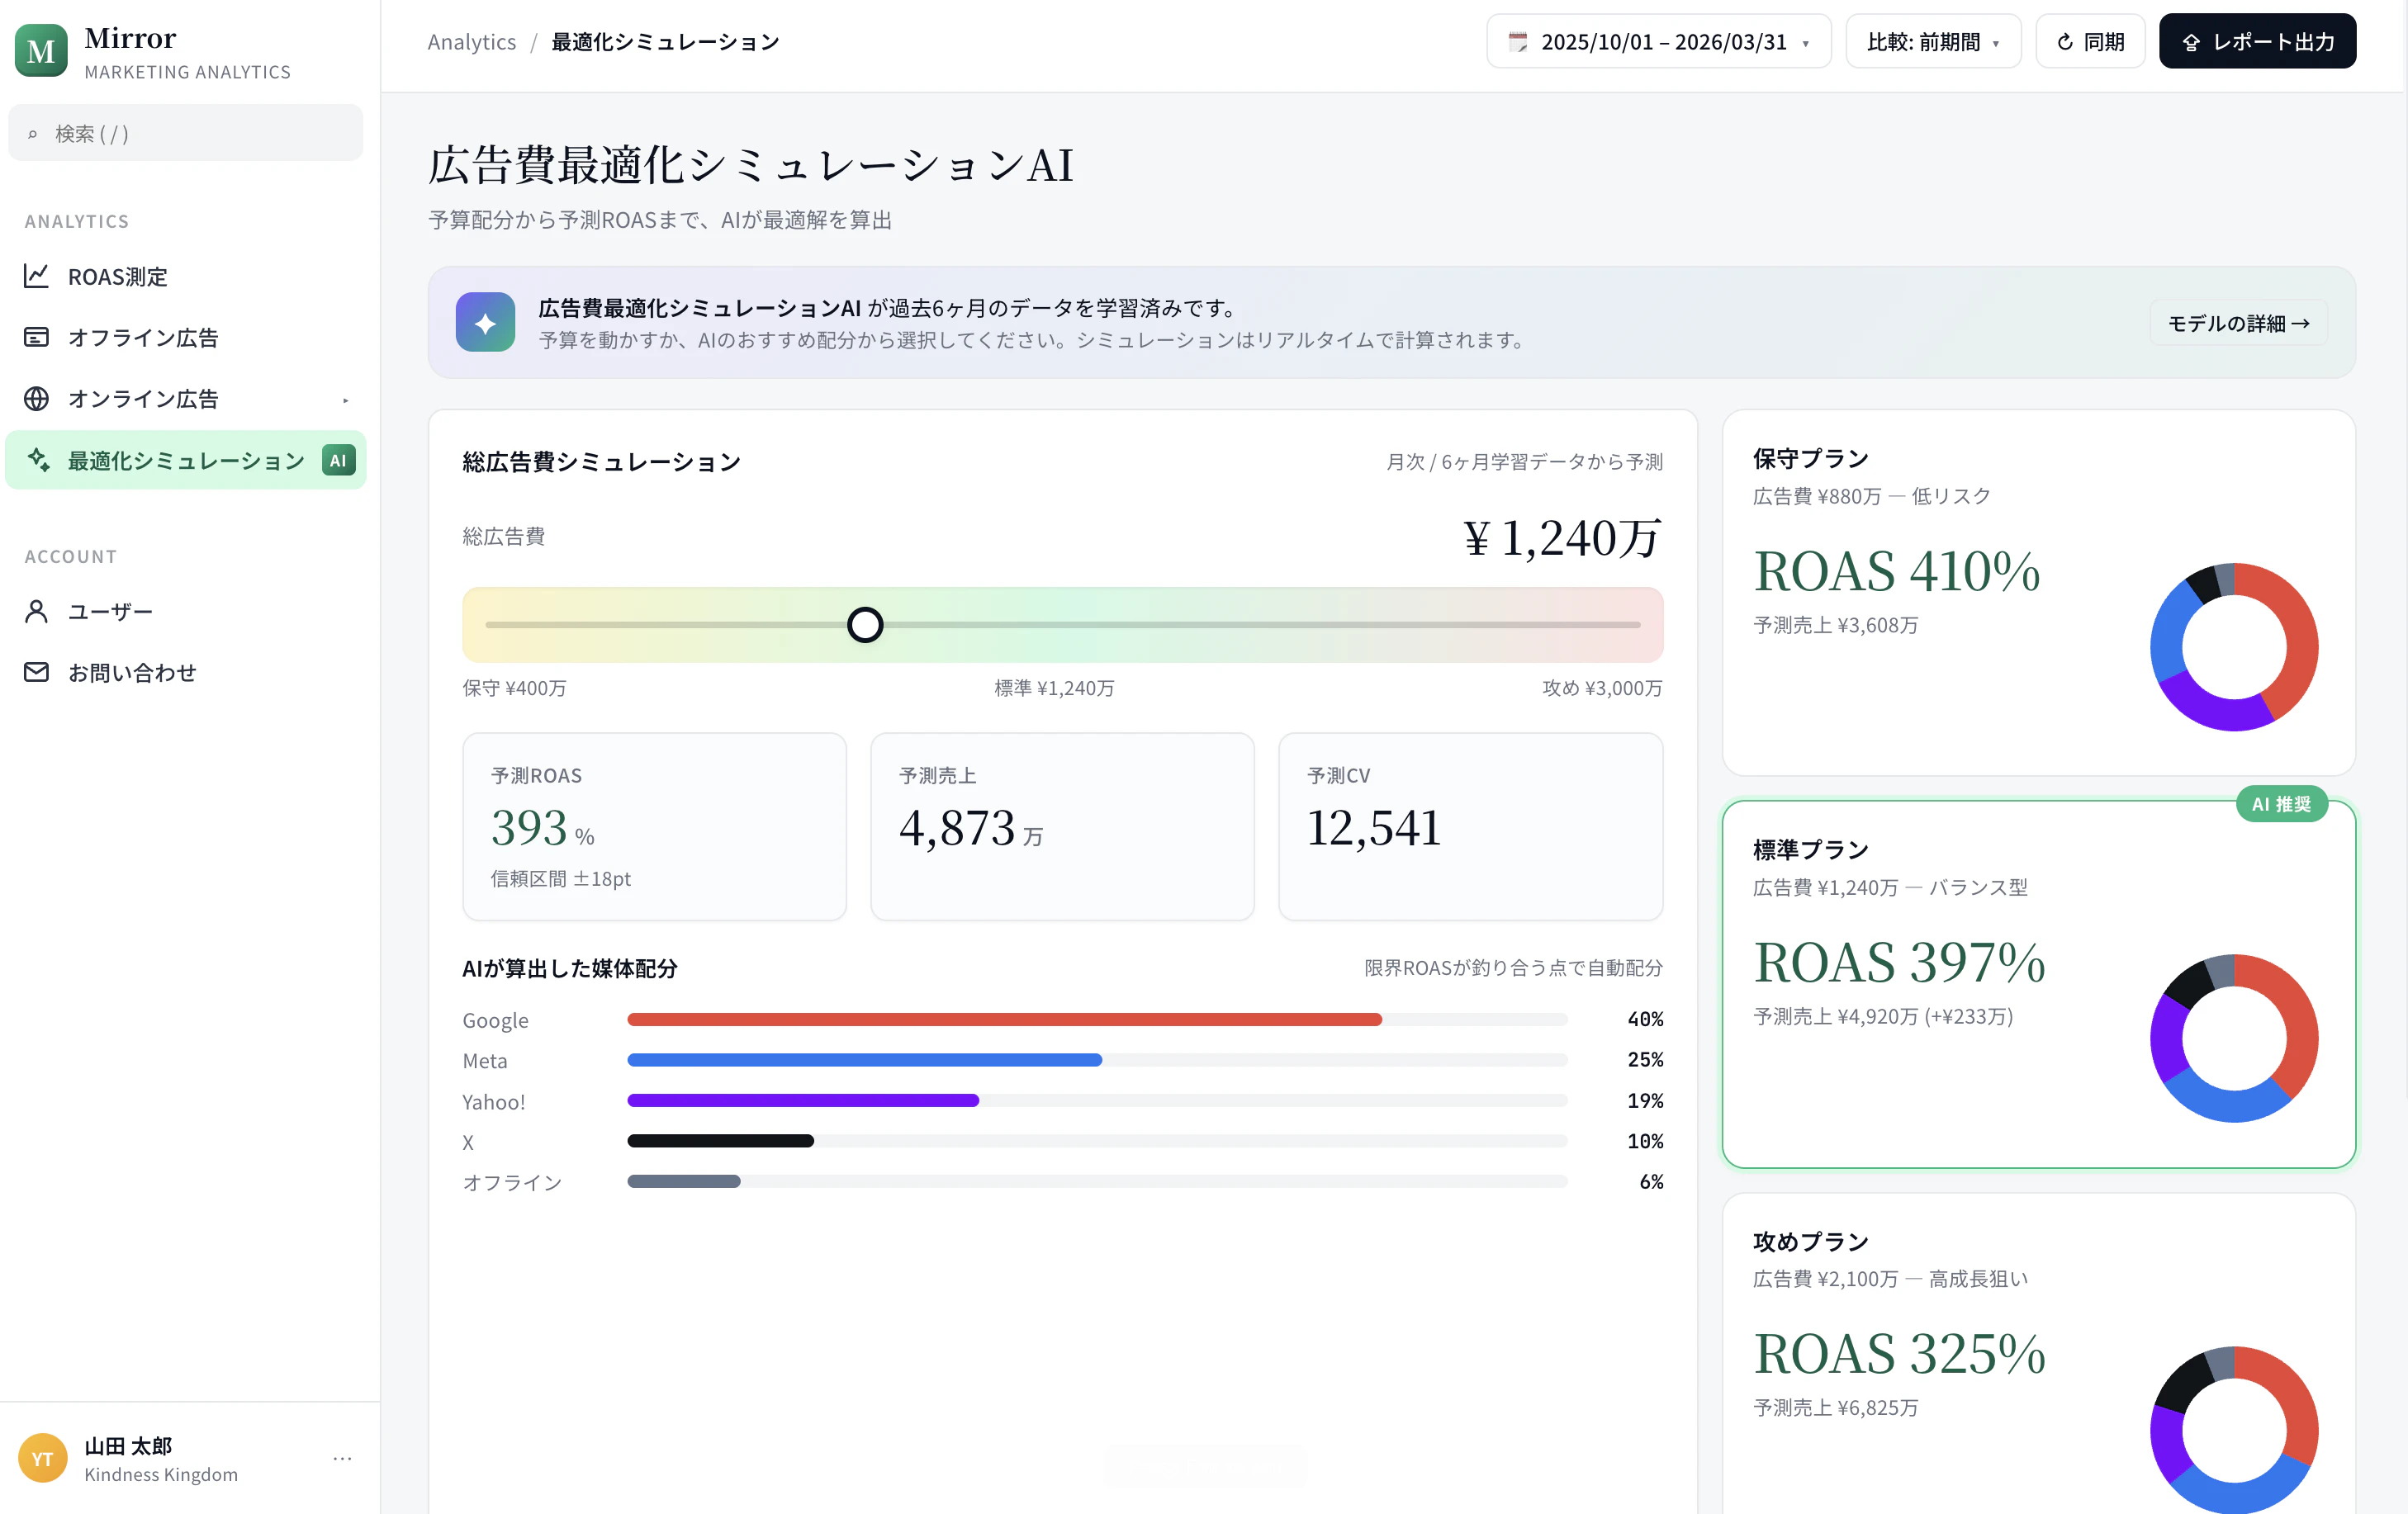The height and width of the screenshot is (1514, 2408).
Task: Click the AI 推奨 badge
Action: point(2281,804)
